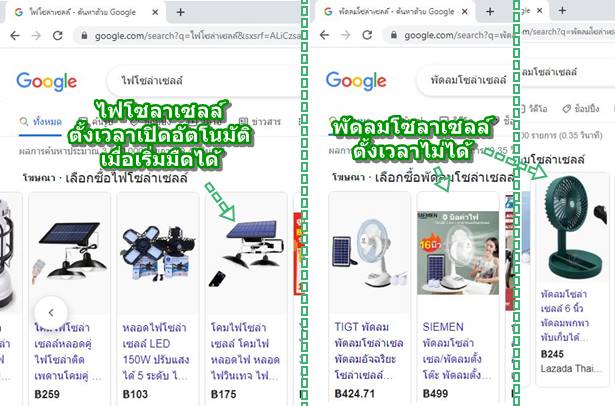615x406 pixels.
Task: Reload the left browser page
Action: pyautogui.click(x=58, y=36)
